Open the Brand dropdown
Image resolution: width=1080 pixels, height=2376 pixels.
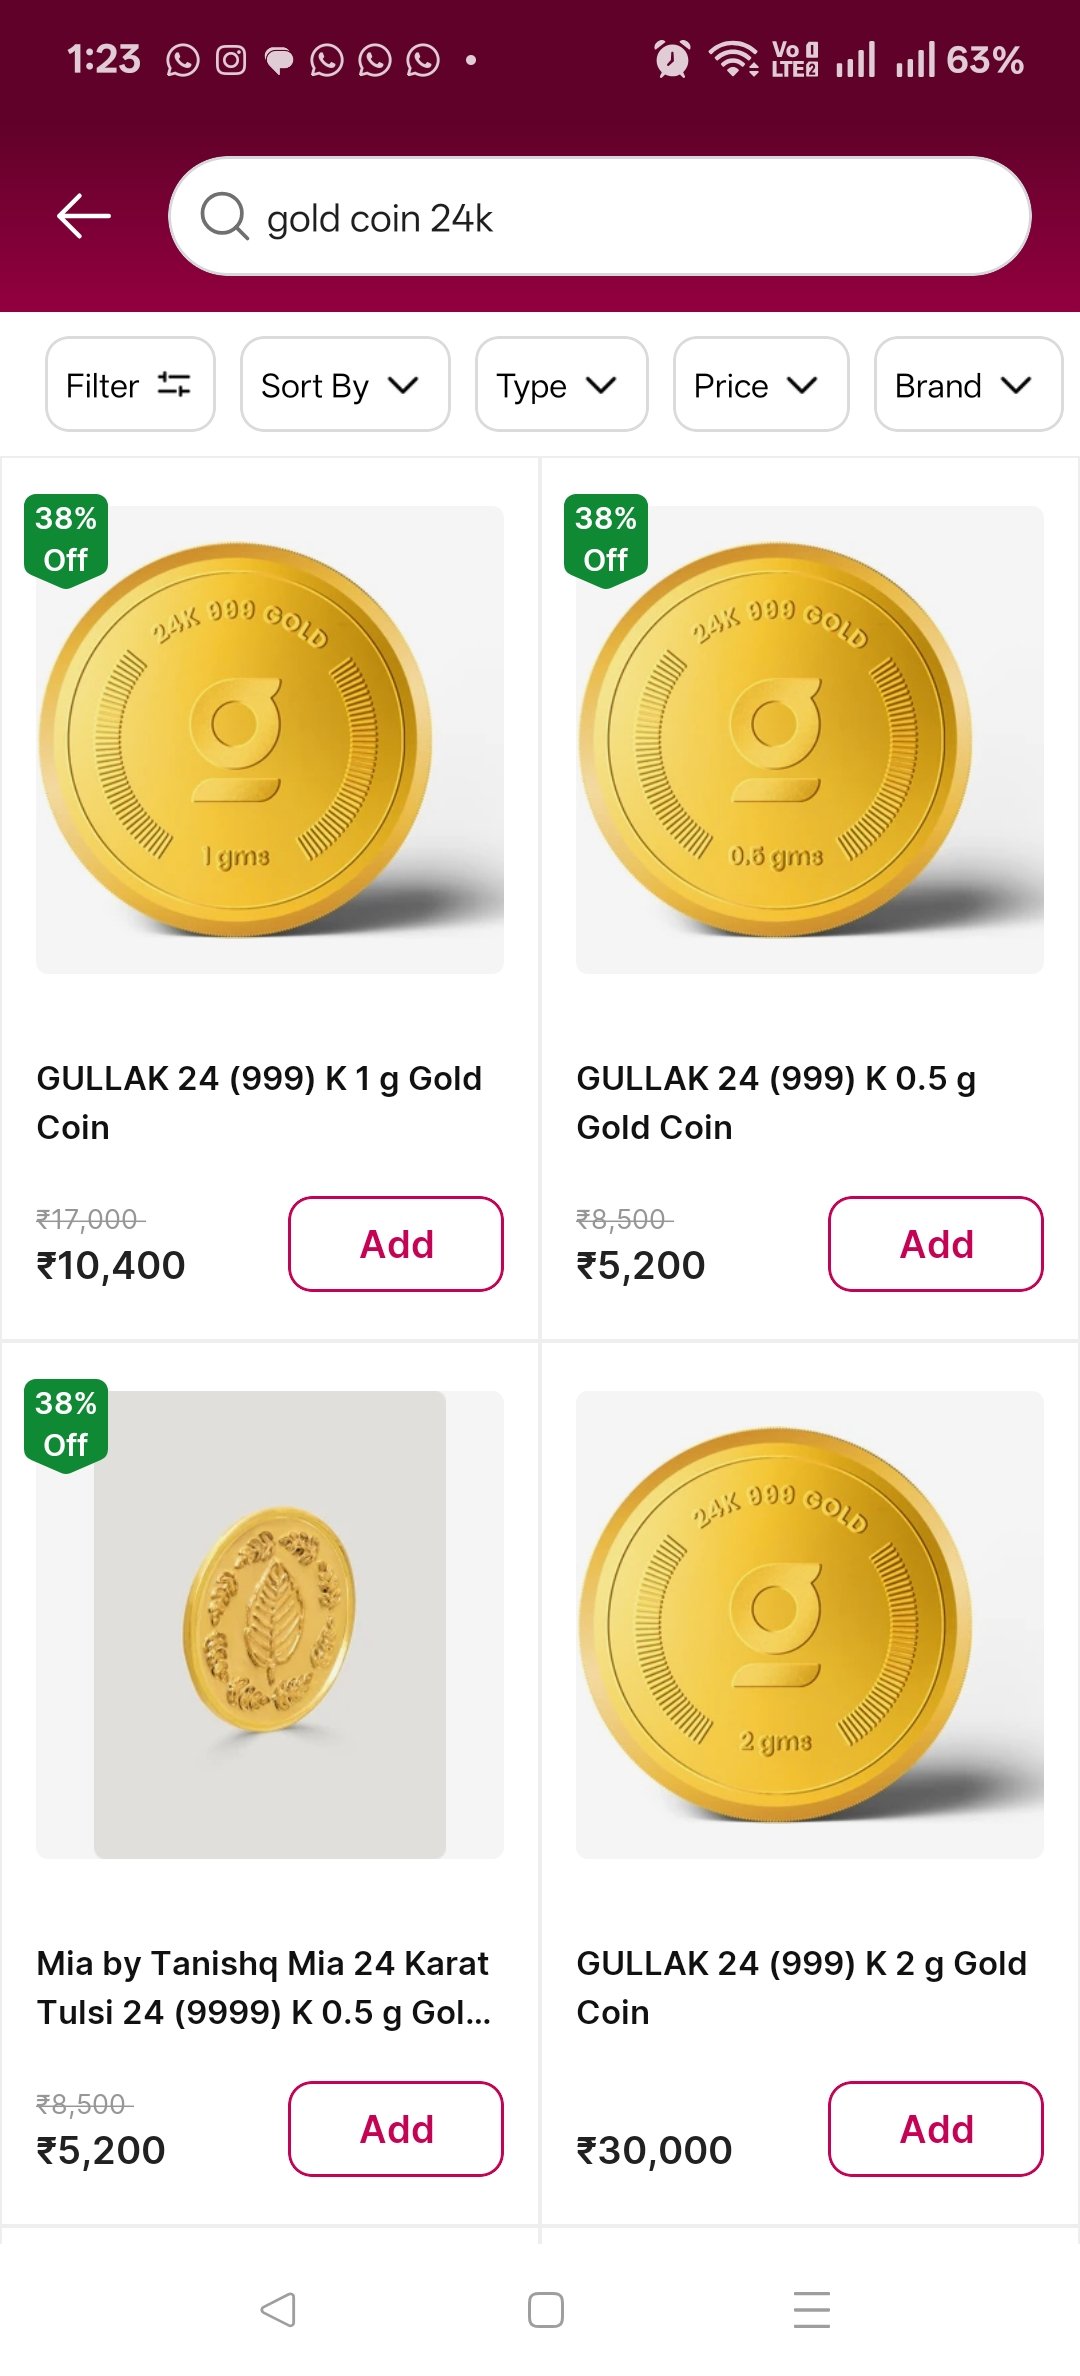(x=967, y=385)
